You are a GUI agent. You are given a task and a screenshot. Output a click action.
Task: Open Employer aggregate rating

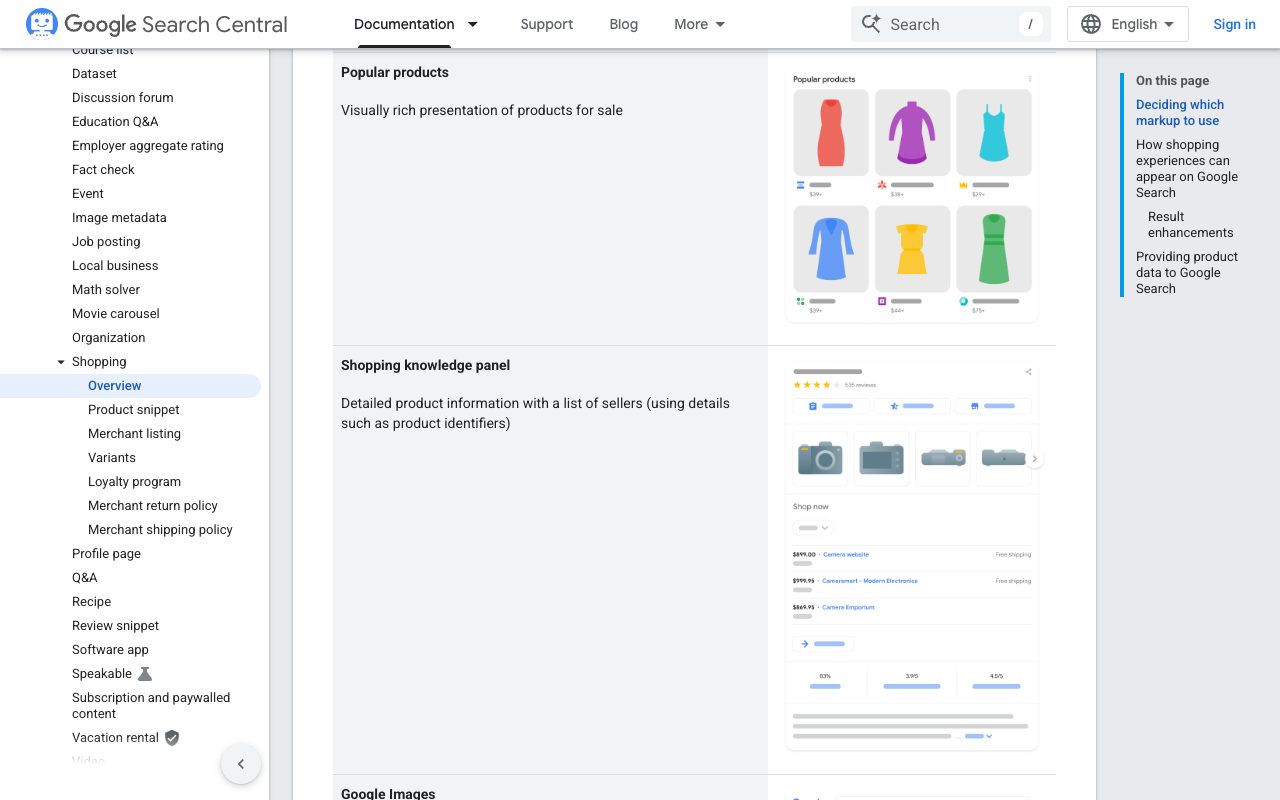point(148,146)
